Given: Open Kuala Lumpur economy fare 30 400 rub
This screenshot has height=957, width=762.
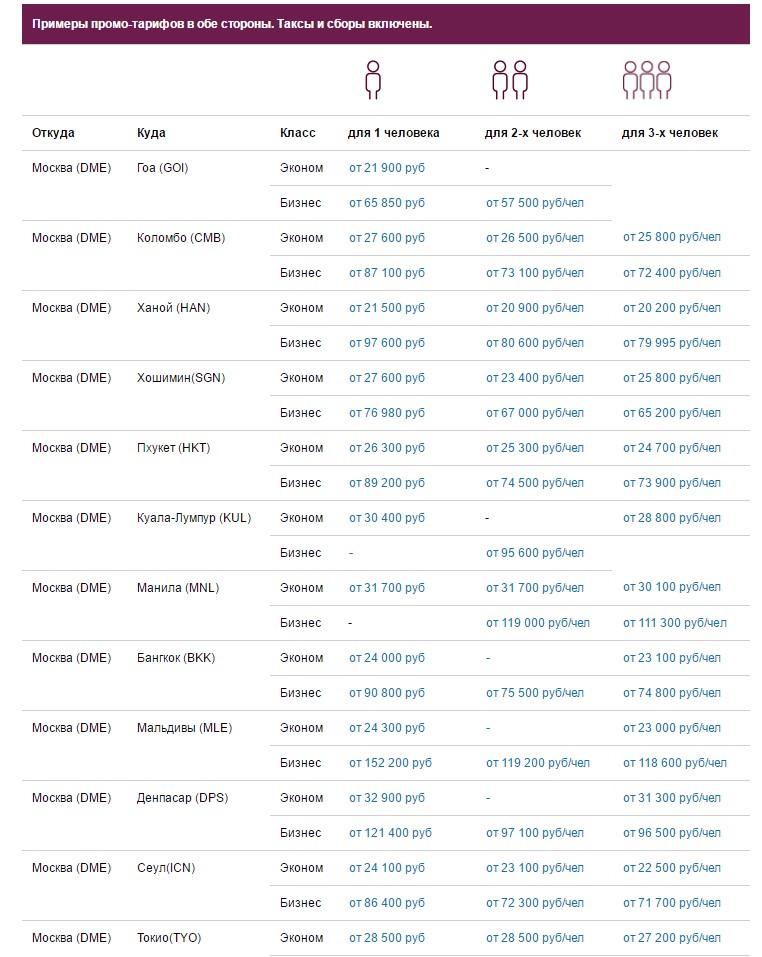Looking at the screenshot, I should [386, 518].
